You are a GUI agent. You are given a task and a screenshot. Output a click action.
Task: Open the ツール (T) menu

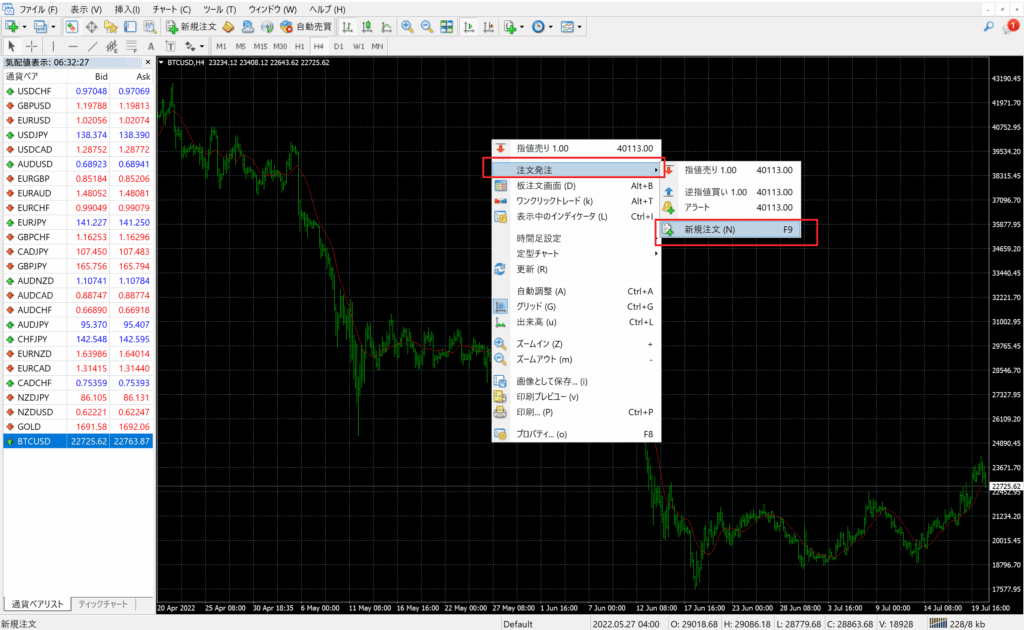[x=219, y=9]
